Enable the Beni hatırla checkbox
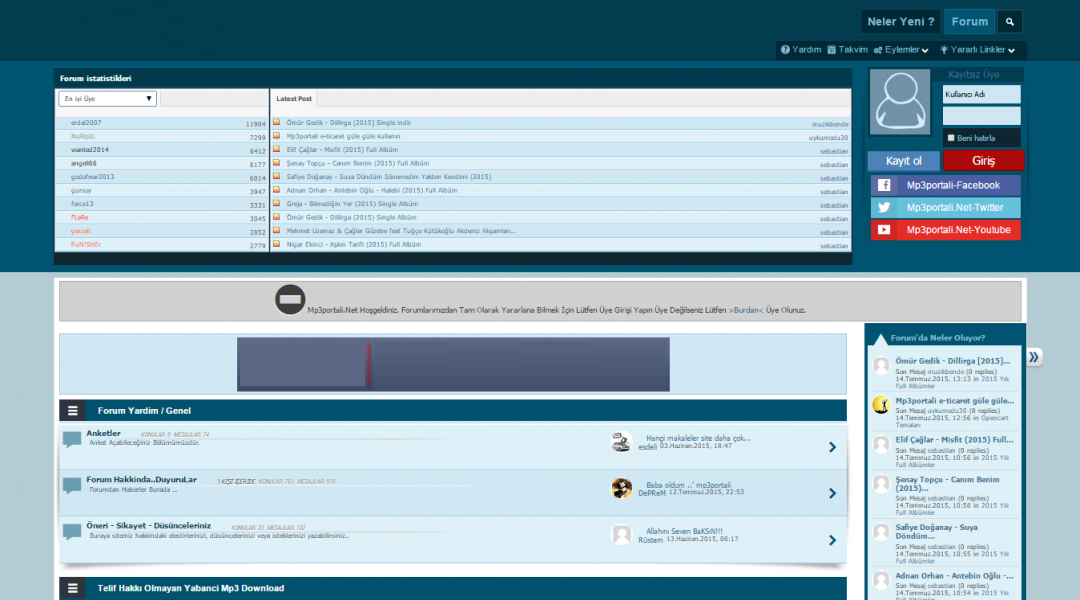1080x600 pixels. 950,138
